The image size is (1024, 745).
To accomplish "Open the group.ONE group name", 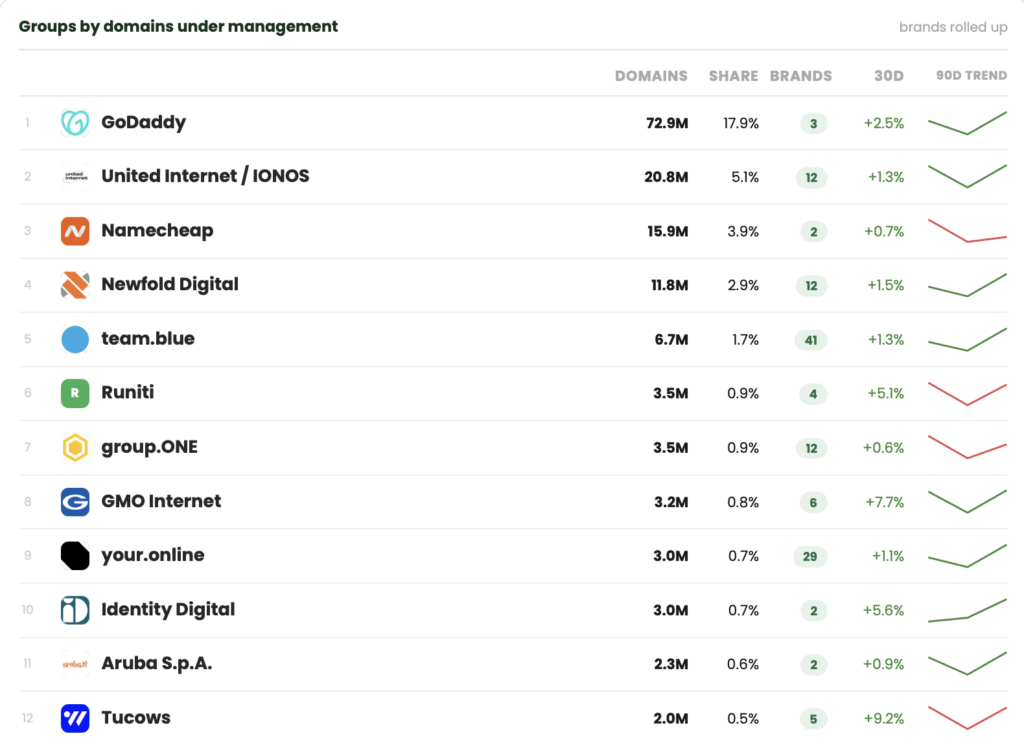I will coord(150,447).
